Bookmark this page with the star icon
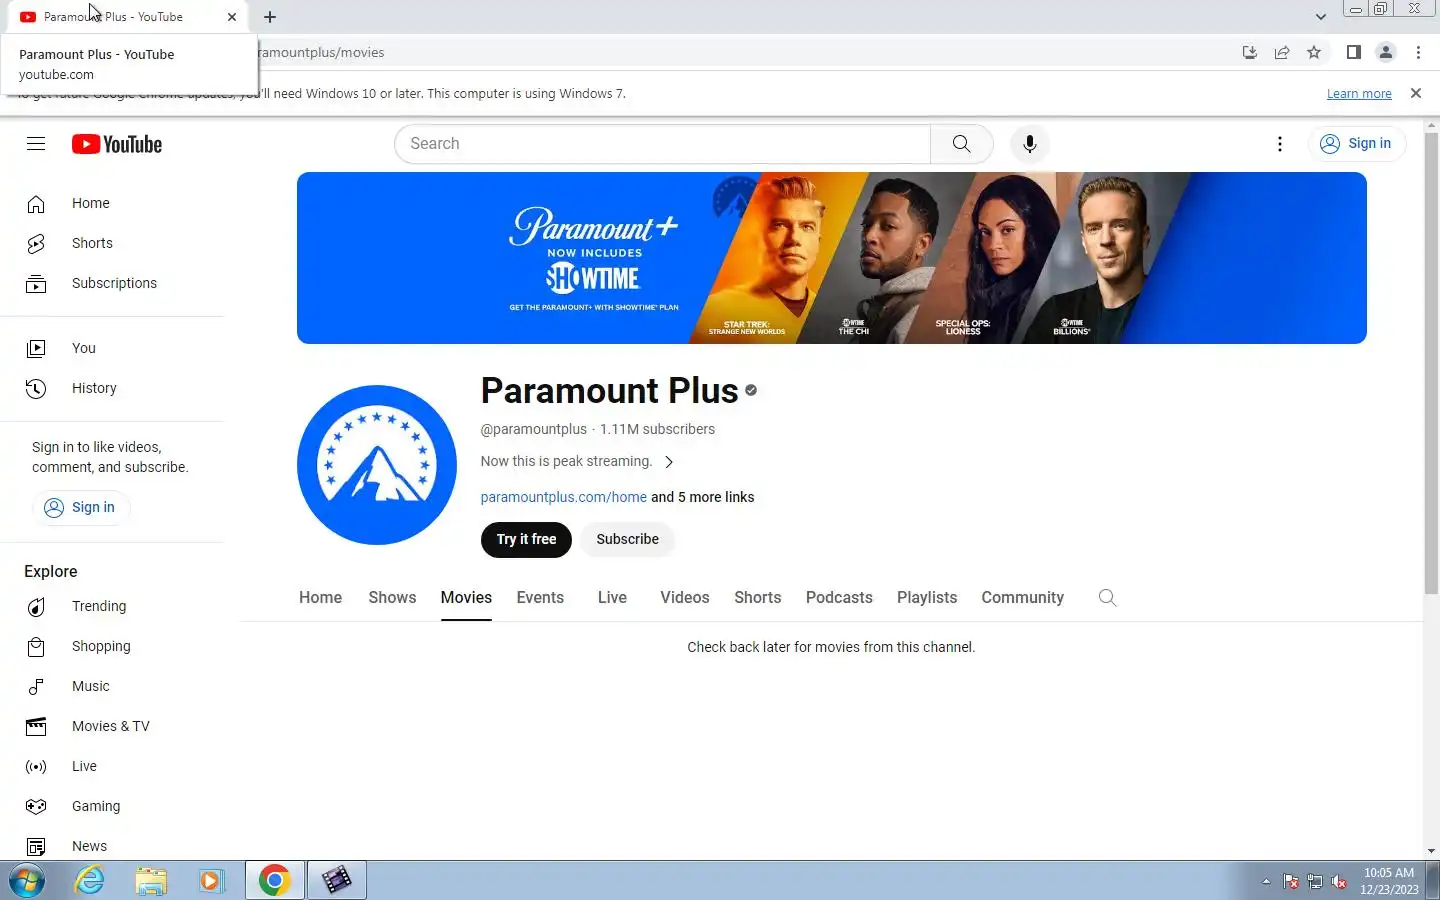 pos(1314,52)
